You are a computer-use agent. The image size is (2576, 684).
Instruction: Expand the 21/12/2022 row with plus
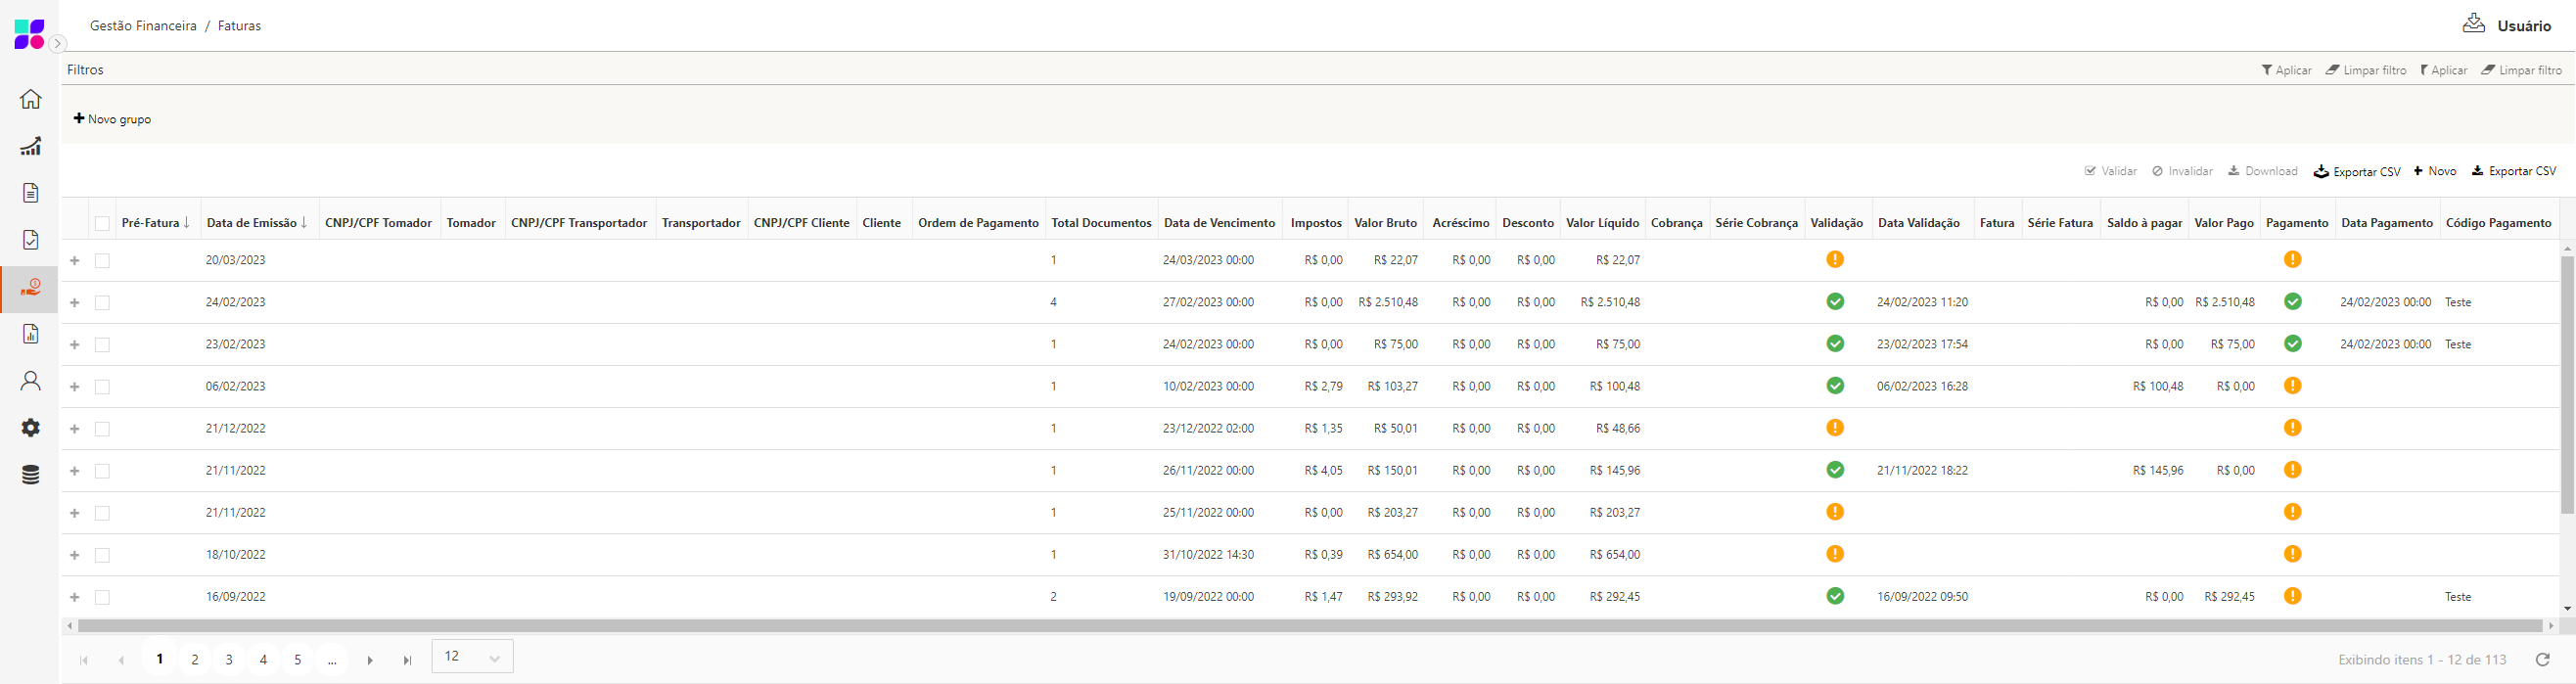click(75, 428)
